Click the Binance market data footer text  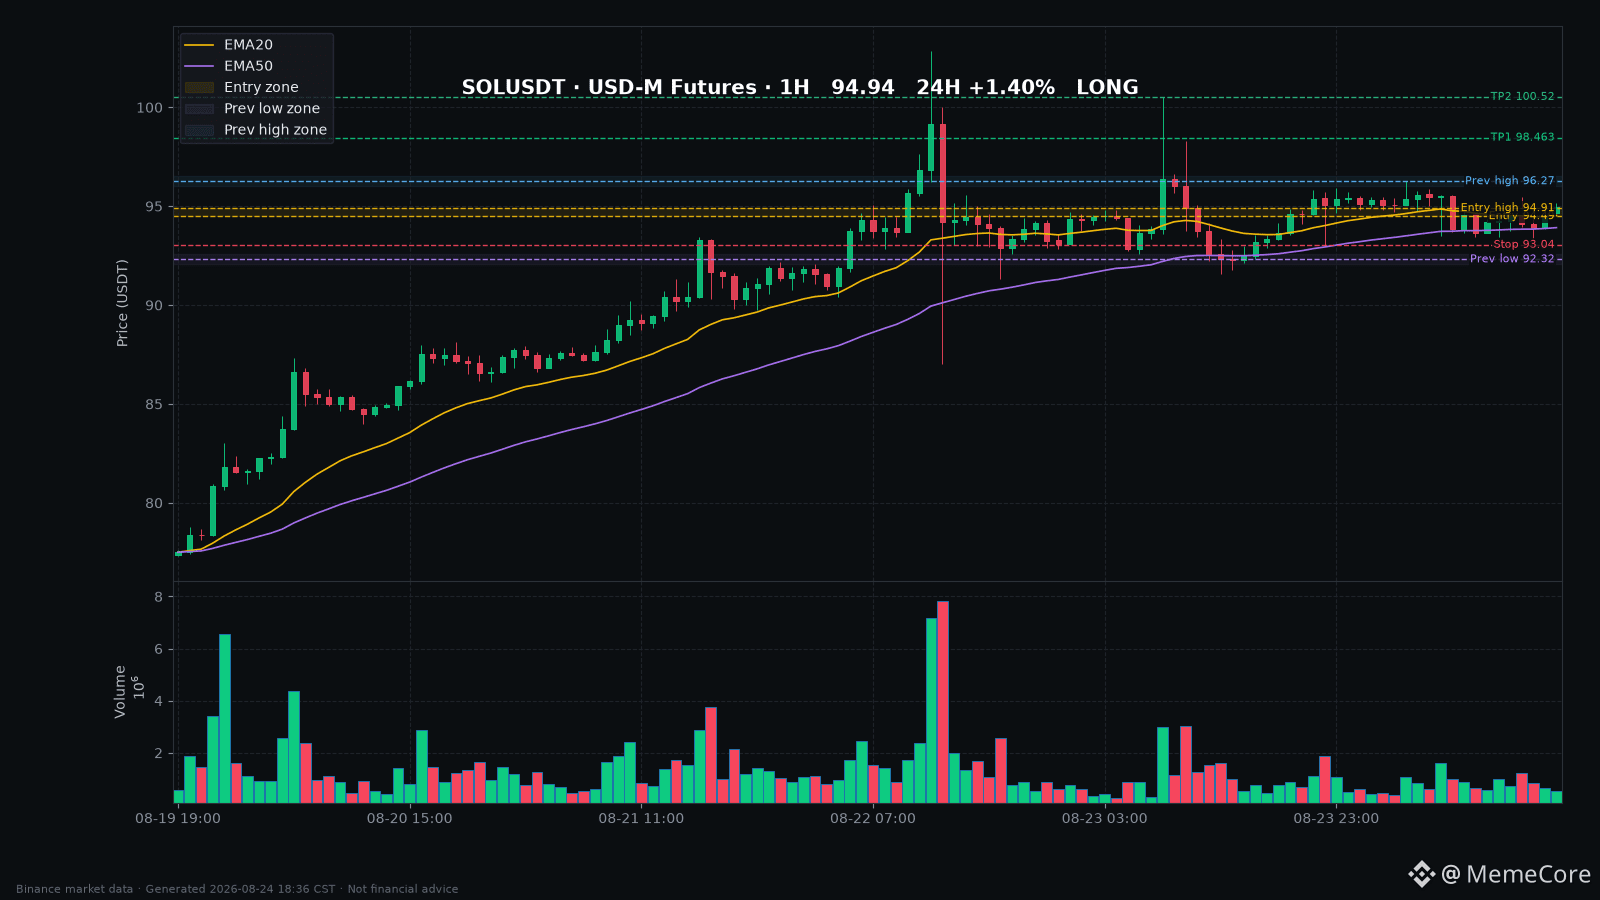click(237, 889)
